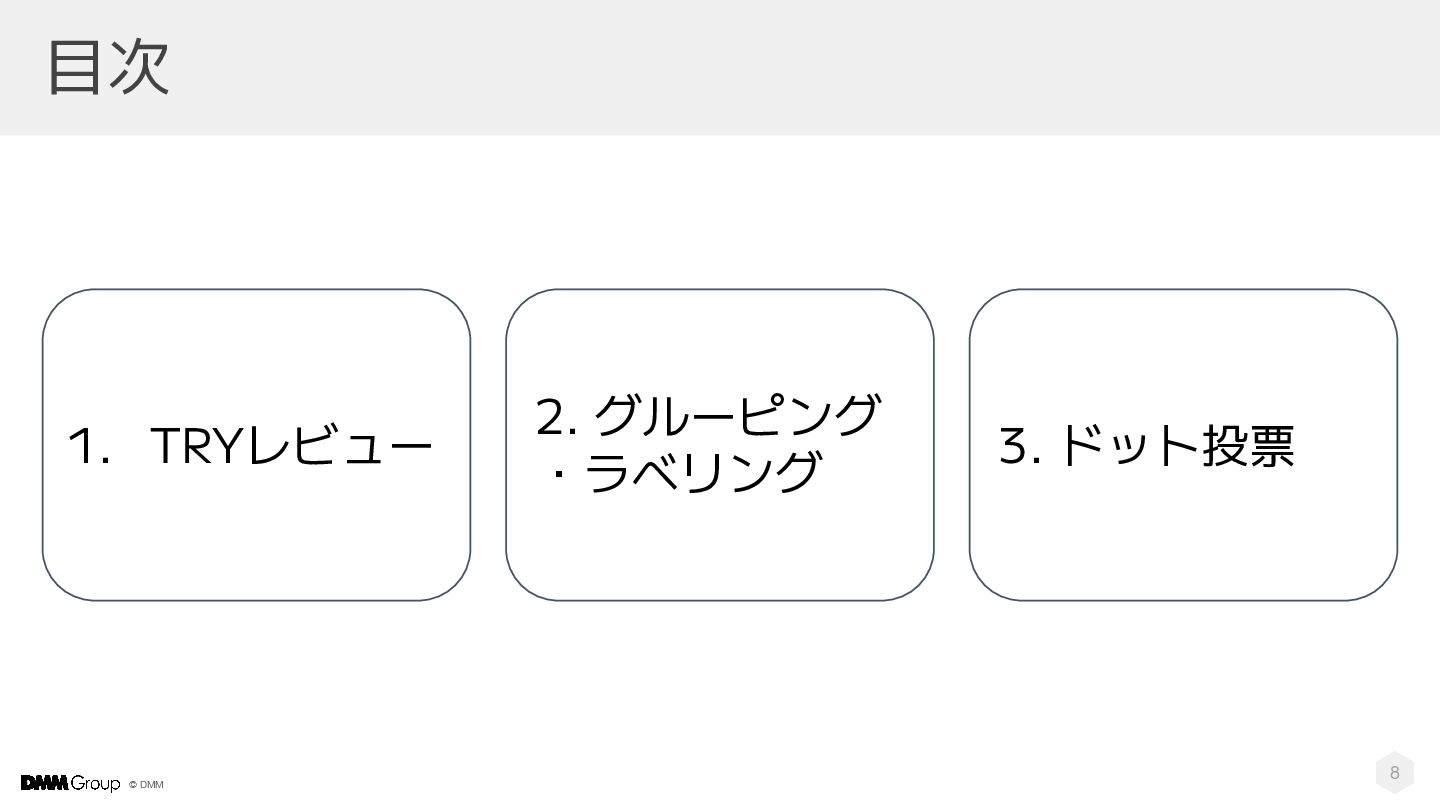
Task: Click the number 3. in the third box
Action: click(1020, 446)
